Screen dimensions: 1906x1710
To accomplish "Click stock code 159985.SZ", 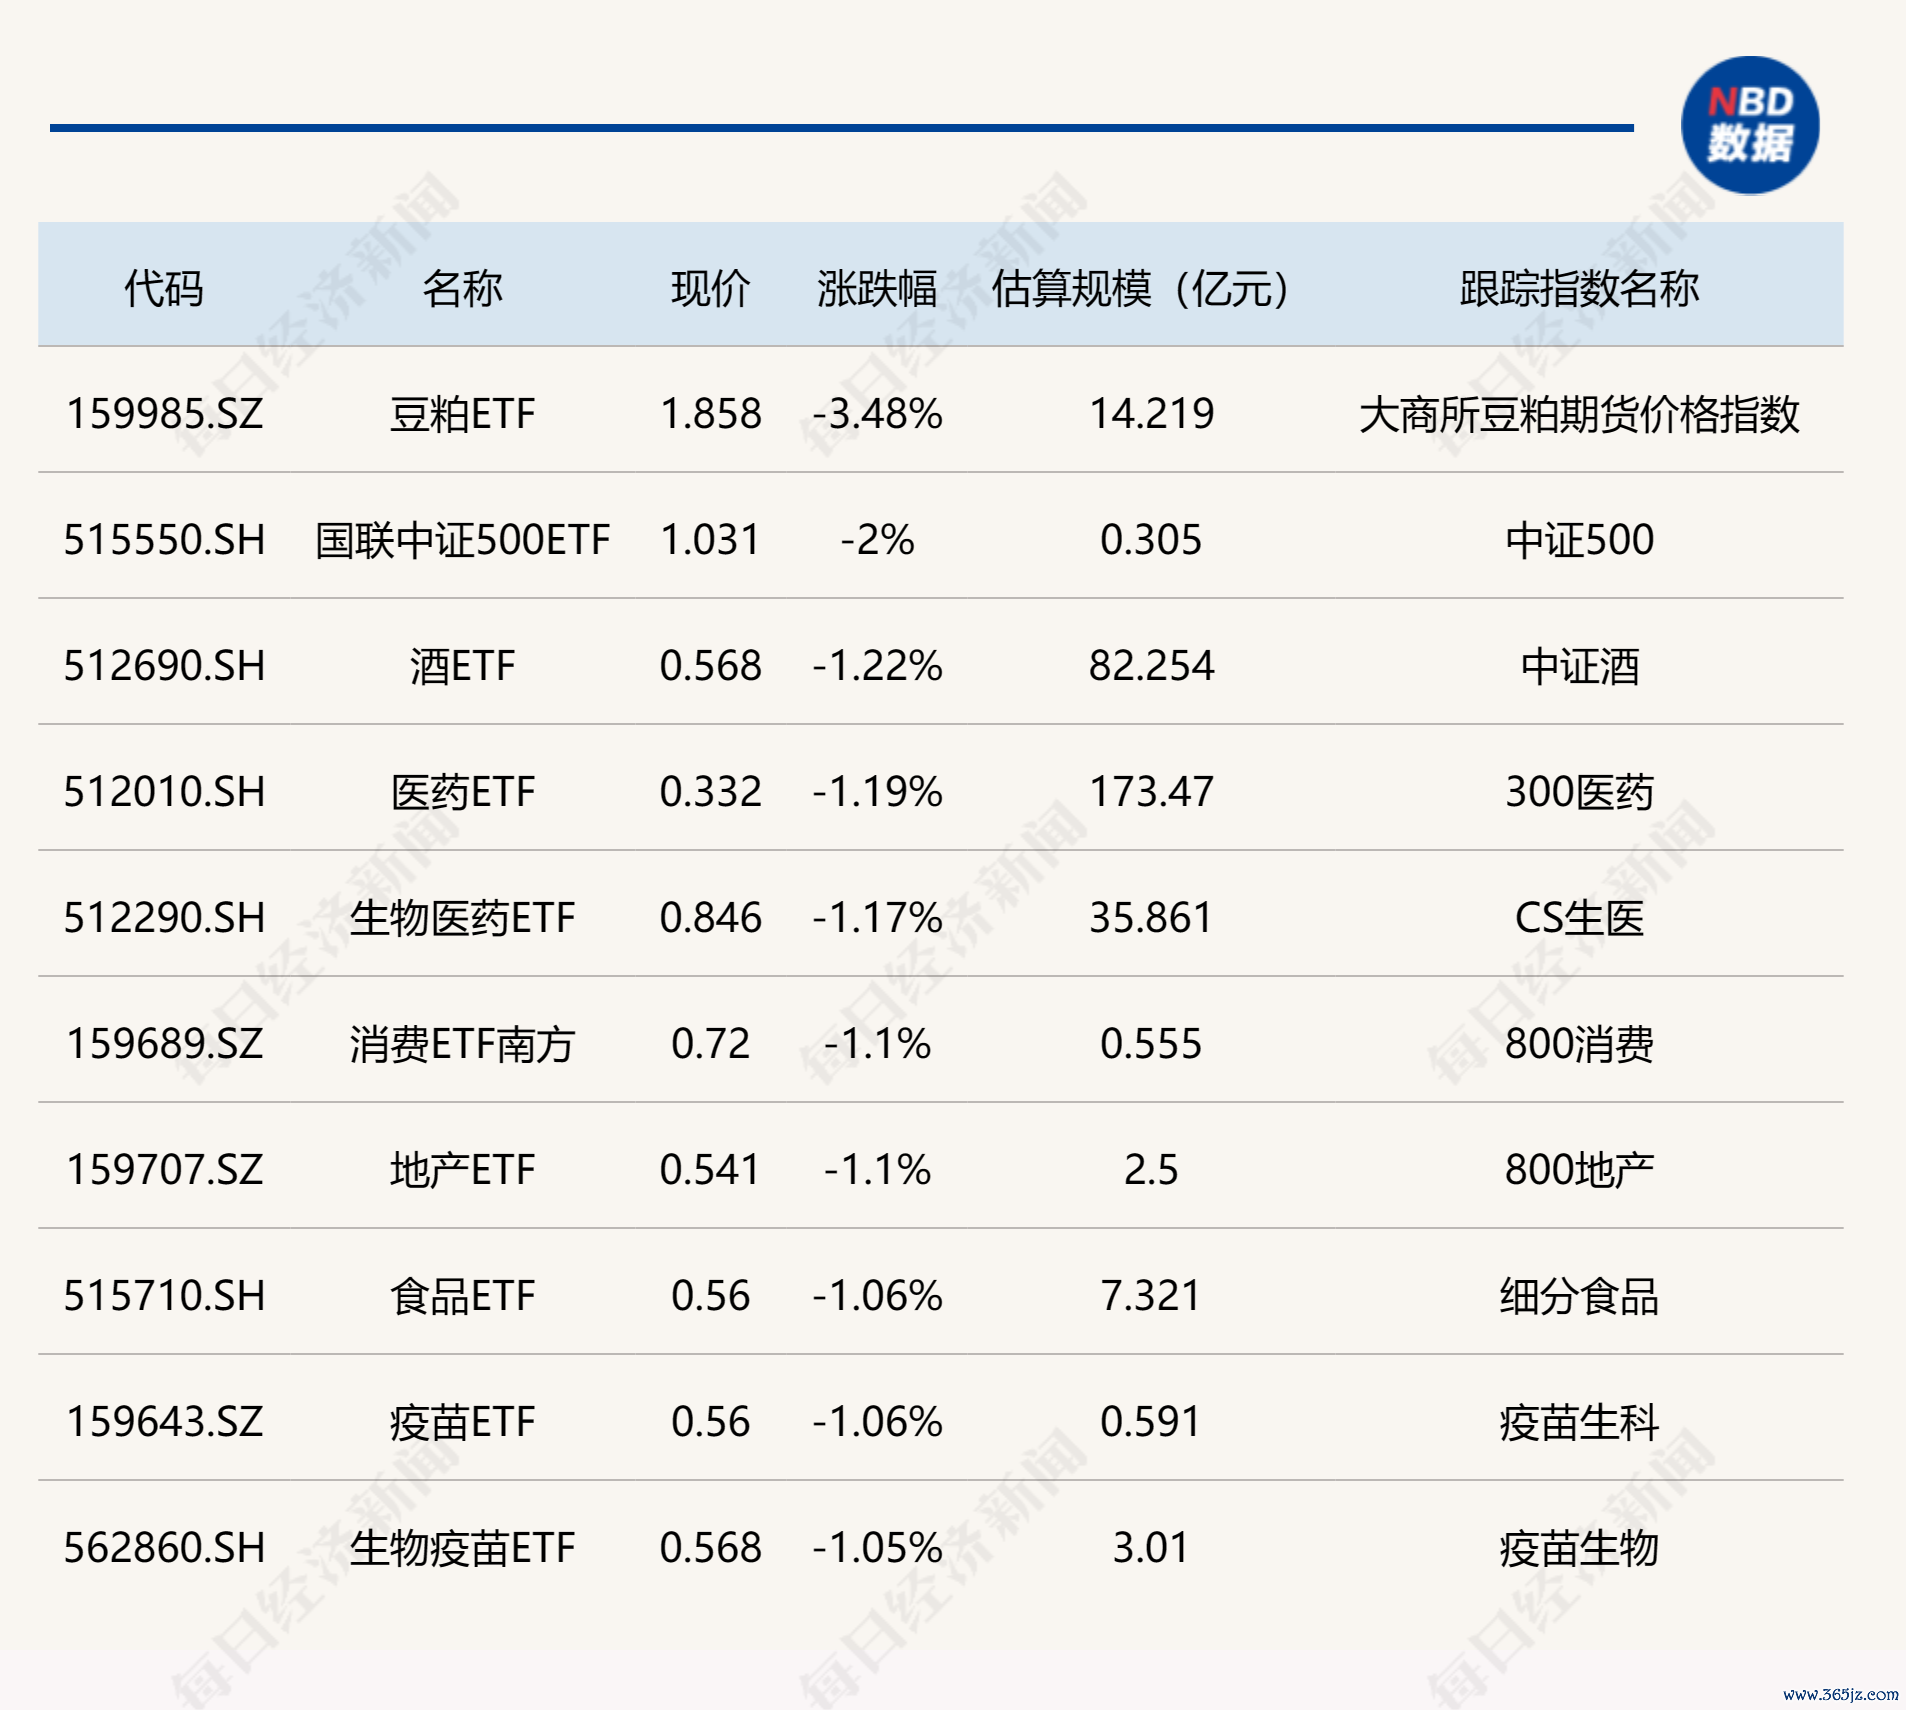I will [x=165, y=414].
